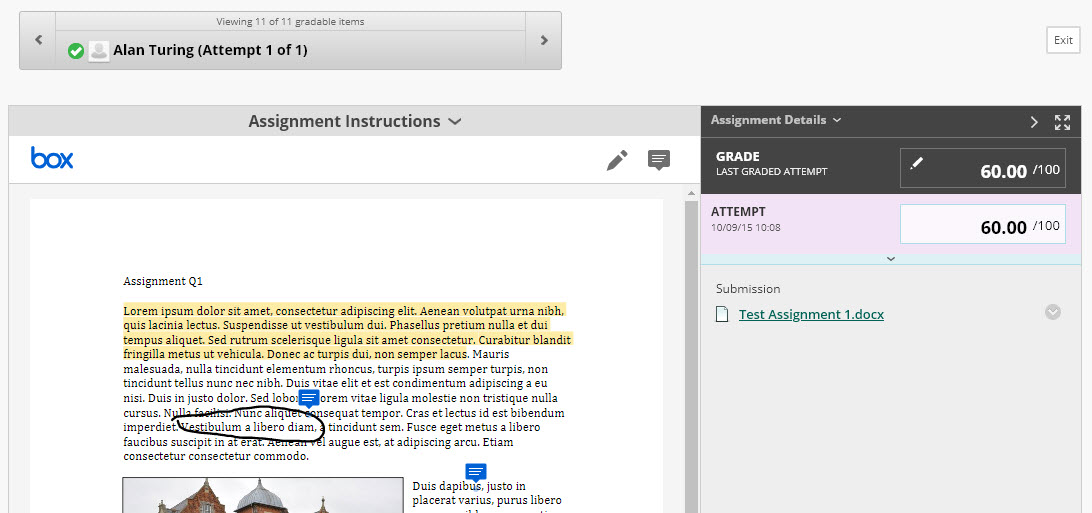Open submission file options dropdown arrow
The width and height of the screenshot is (1092, 513).
coord(1052,312)
